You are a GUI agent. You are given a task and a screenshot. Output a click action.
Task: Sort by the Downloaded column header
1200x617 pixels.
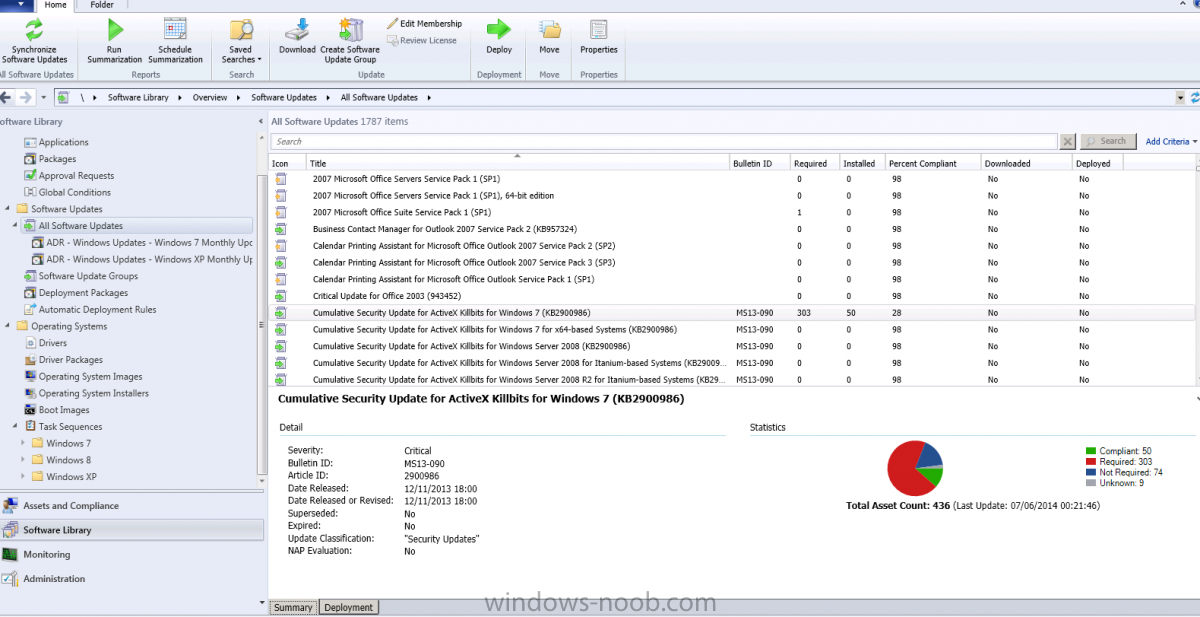coord(1026,163)
